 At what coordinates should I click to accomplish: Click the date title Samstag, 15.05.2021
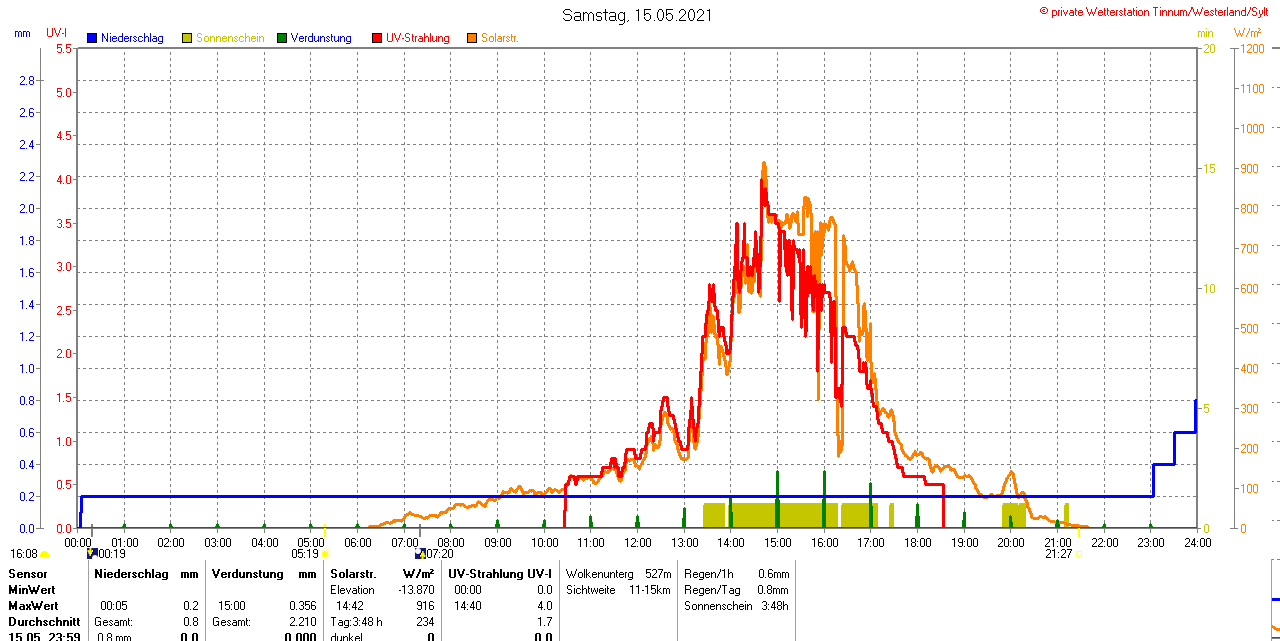pos(637,15)
